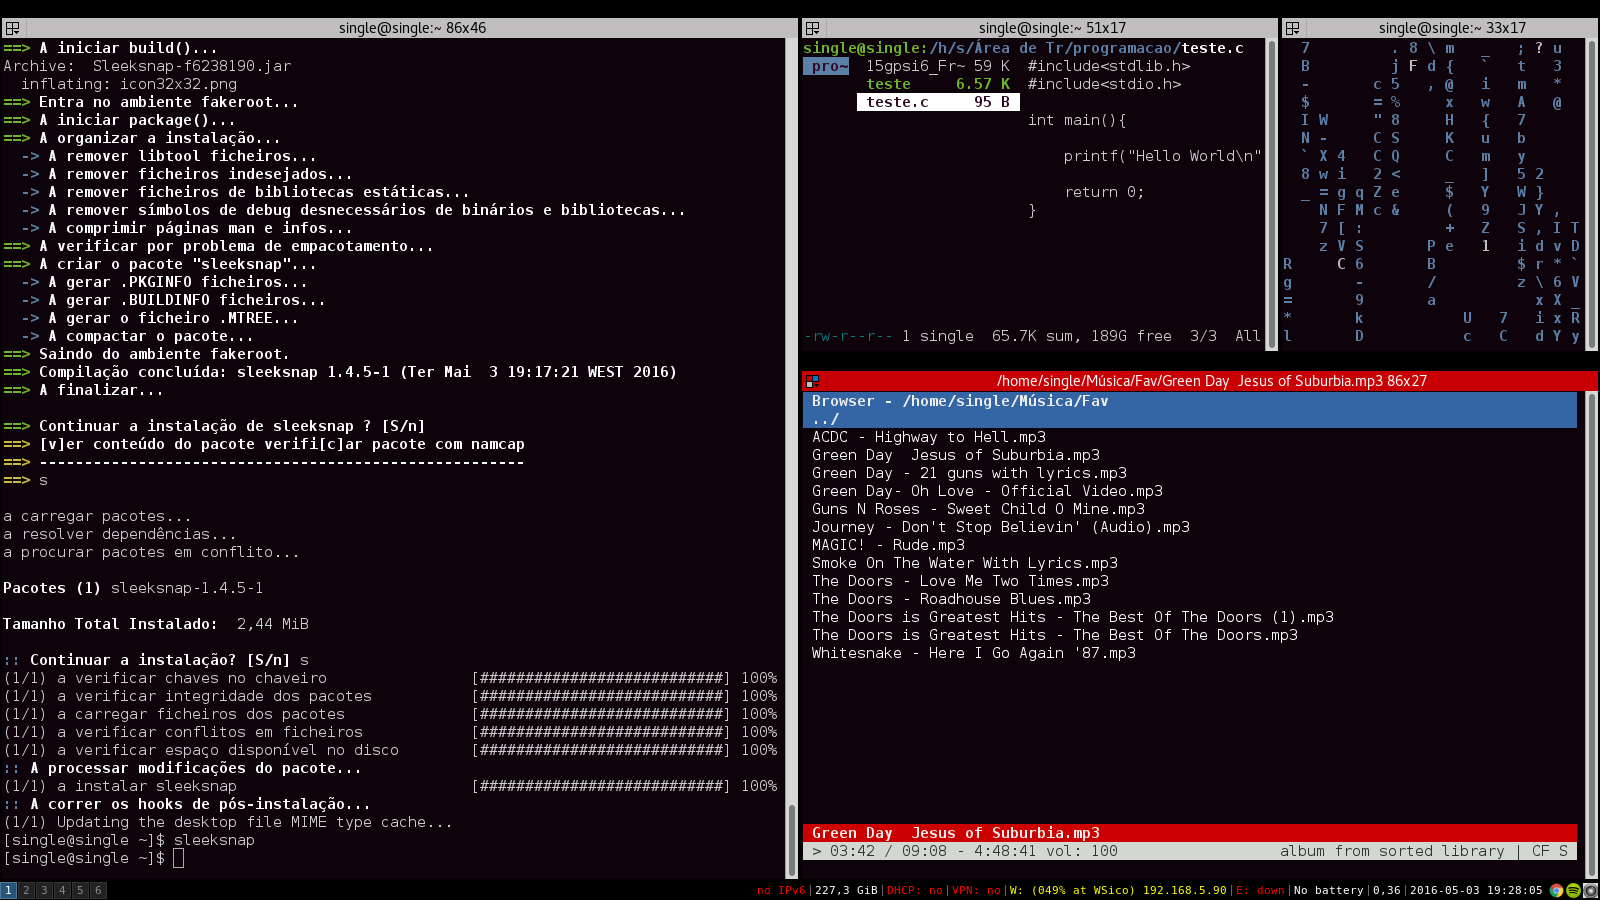Click the grey circular tray icon
The width and height of the screenshot is (1600, 900).
[1590, 890]
